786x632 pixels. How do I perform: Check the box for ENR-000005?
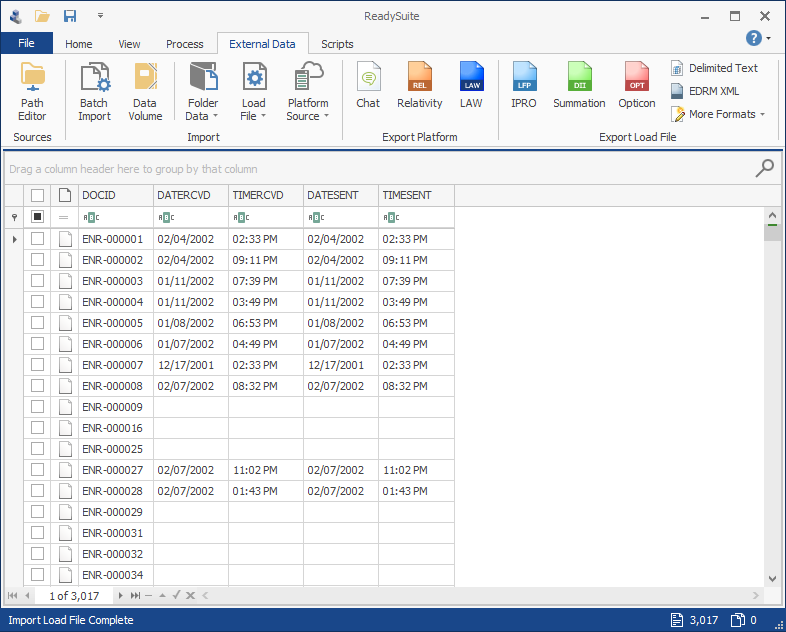click(37, 323)
